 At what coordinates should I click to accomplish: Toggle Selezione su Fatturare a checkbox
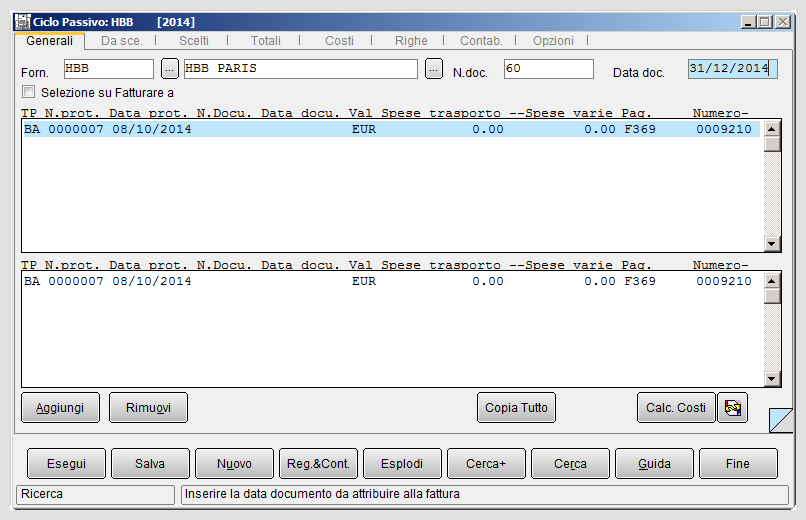coord(29,92)
